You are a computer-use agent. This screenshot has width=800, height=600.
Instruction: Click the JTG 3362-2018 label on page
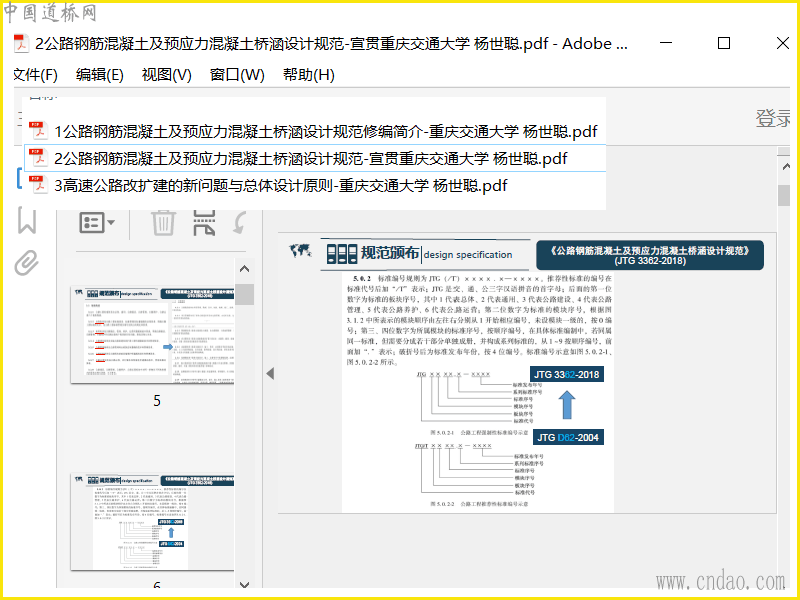point(566,374)
